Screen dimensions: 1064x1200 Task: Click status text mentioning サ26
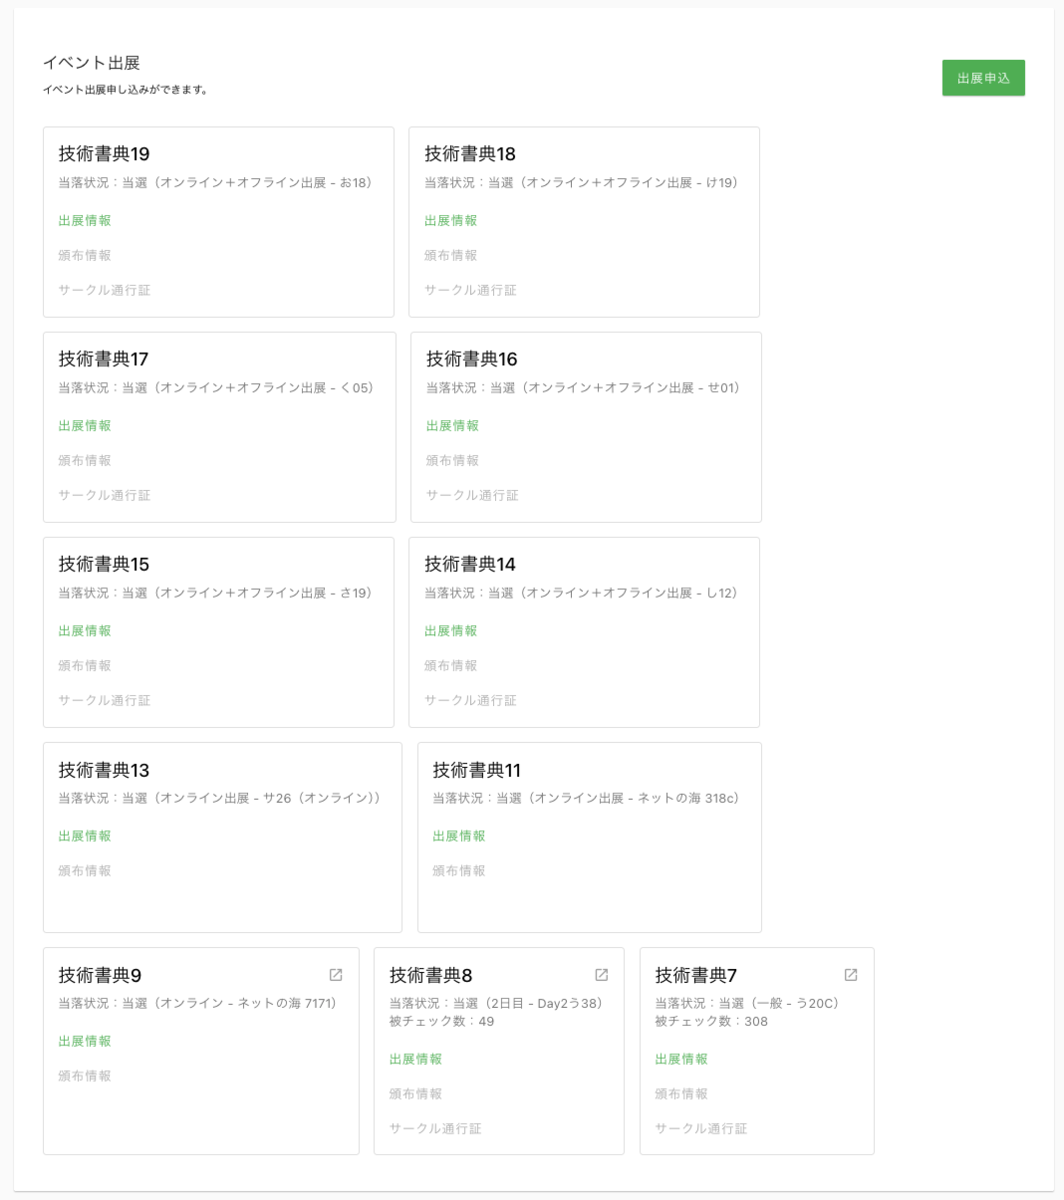(x=220, y=798)
